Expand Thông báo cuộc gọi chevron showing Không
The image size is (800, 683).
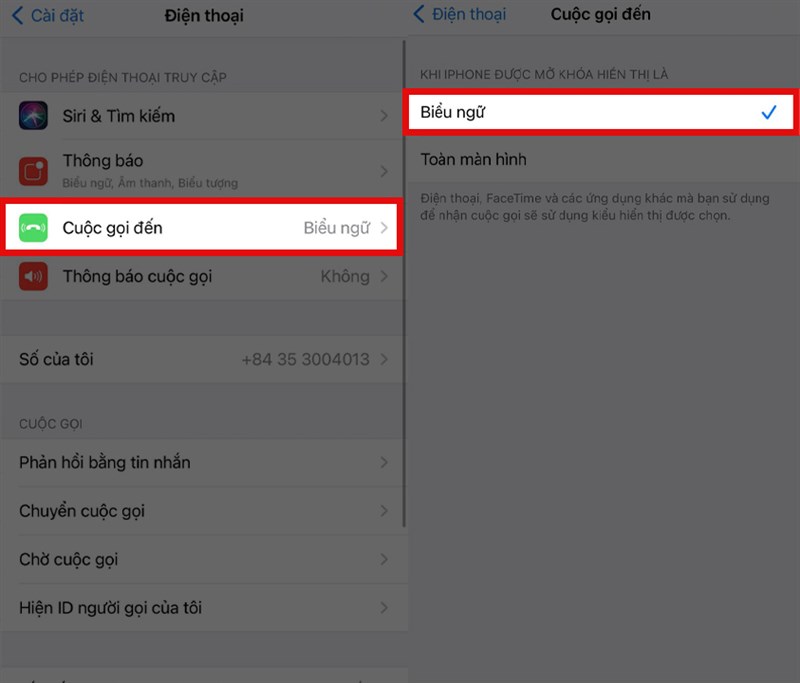384,276
